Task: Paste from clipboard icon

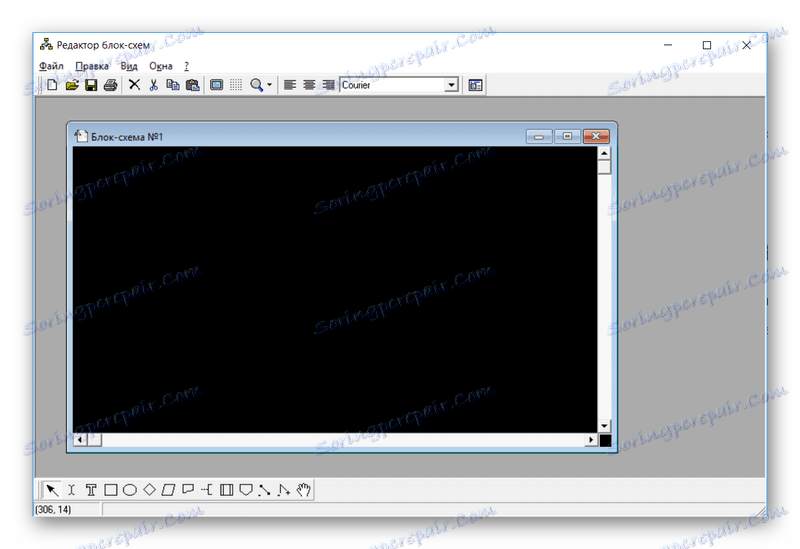Action: [192, 85]
